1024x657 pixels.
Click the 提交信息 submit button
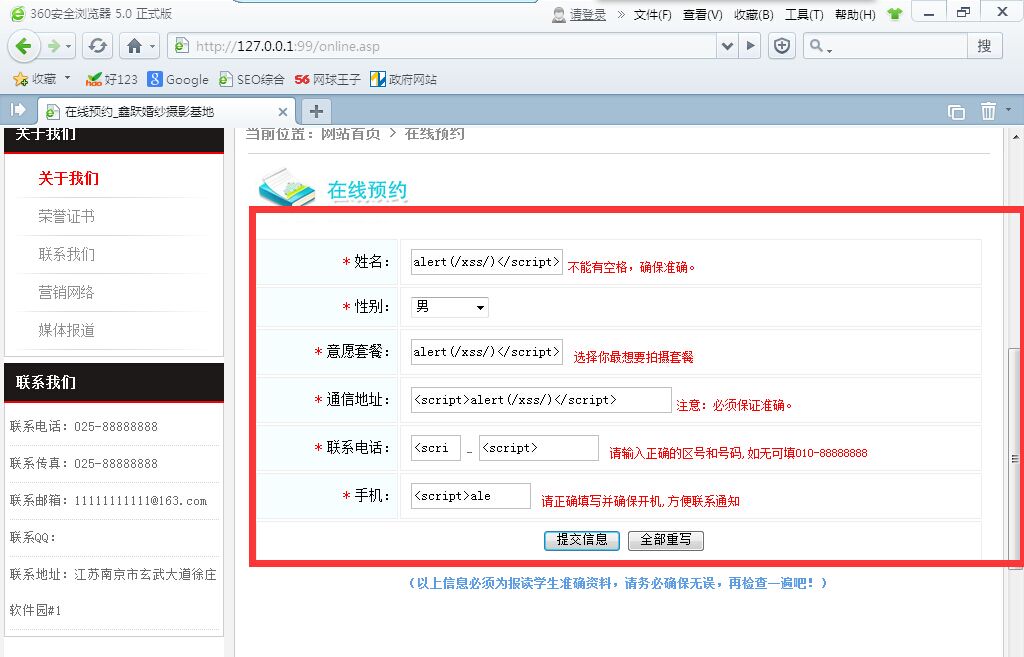pyautogui.click(x=582, y=540)
